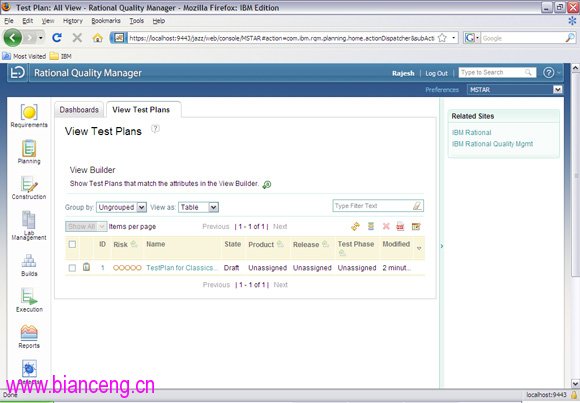Click the filter icon under Test Phase column
The height and width of the screenshot is (403, 580).
(342, 253)
